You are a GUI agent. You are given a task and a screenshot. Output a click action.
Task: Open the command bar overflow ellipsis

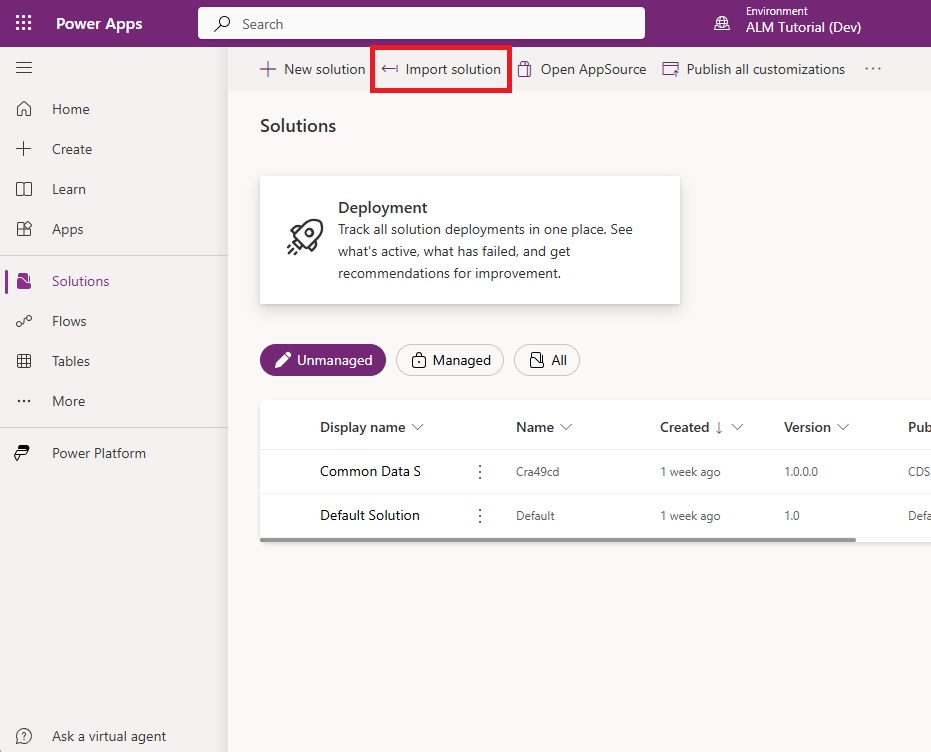(x=873, y=69)
